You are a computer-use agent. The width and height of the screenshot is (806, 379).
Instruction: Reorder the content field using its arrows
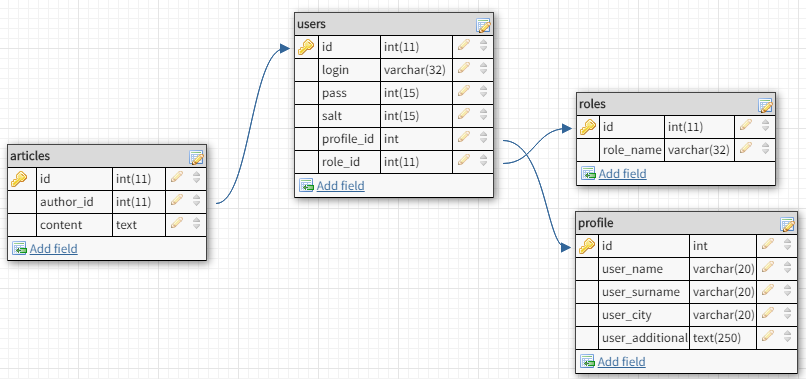click(x=196, y=223)
